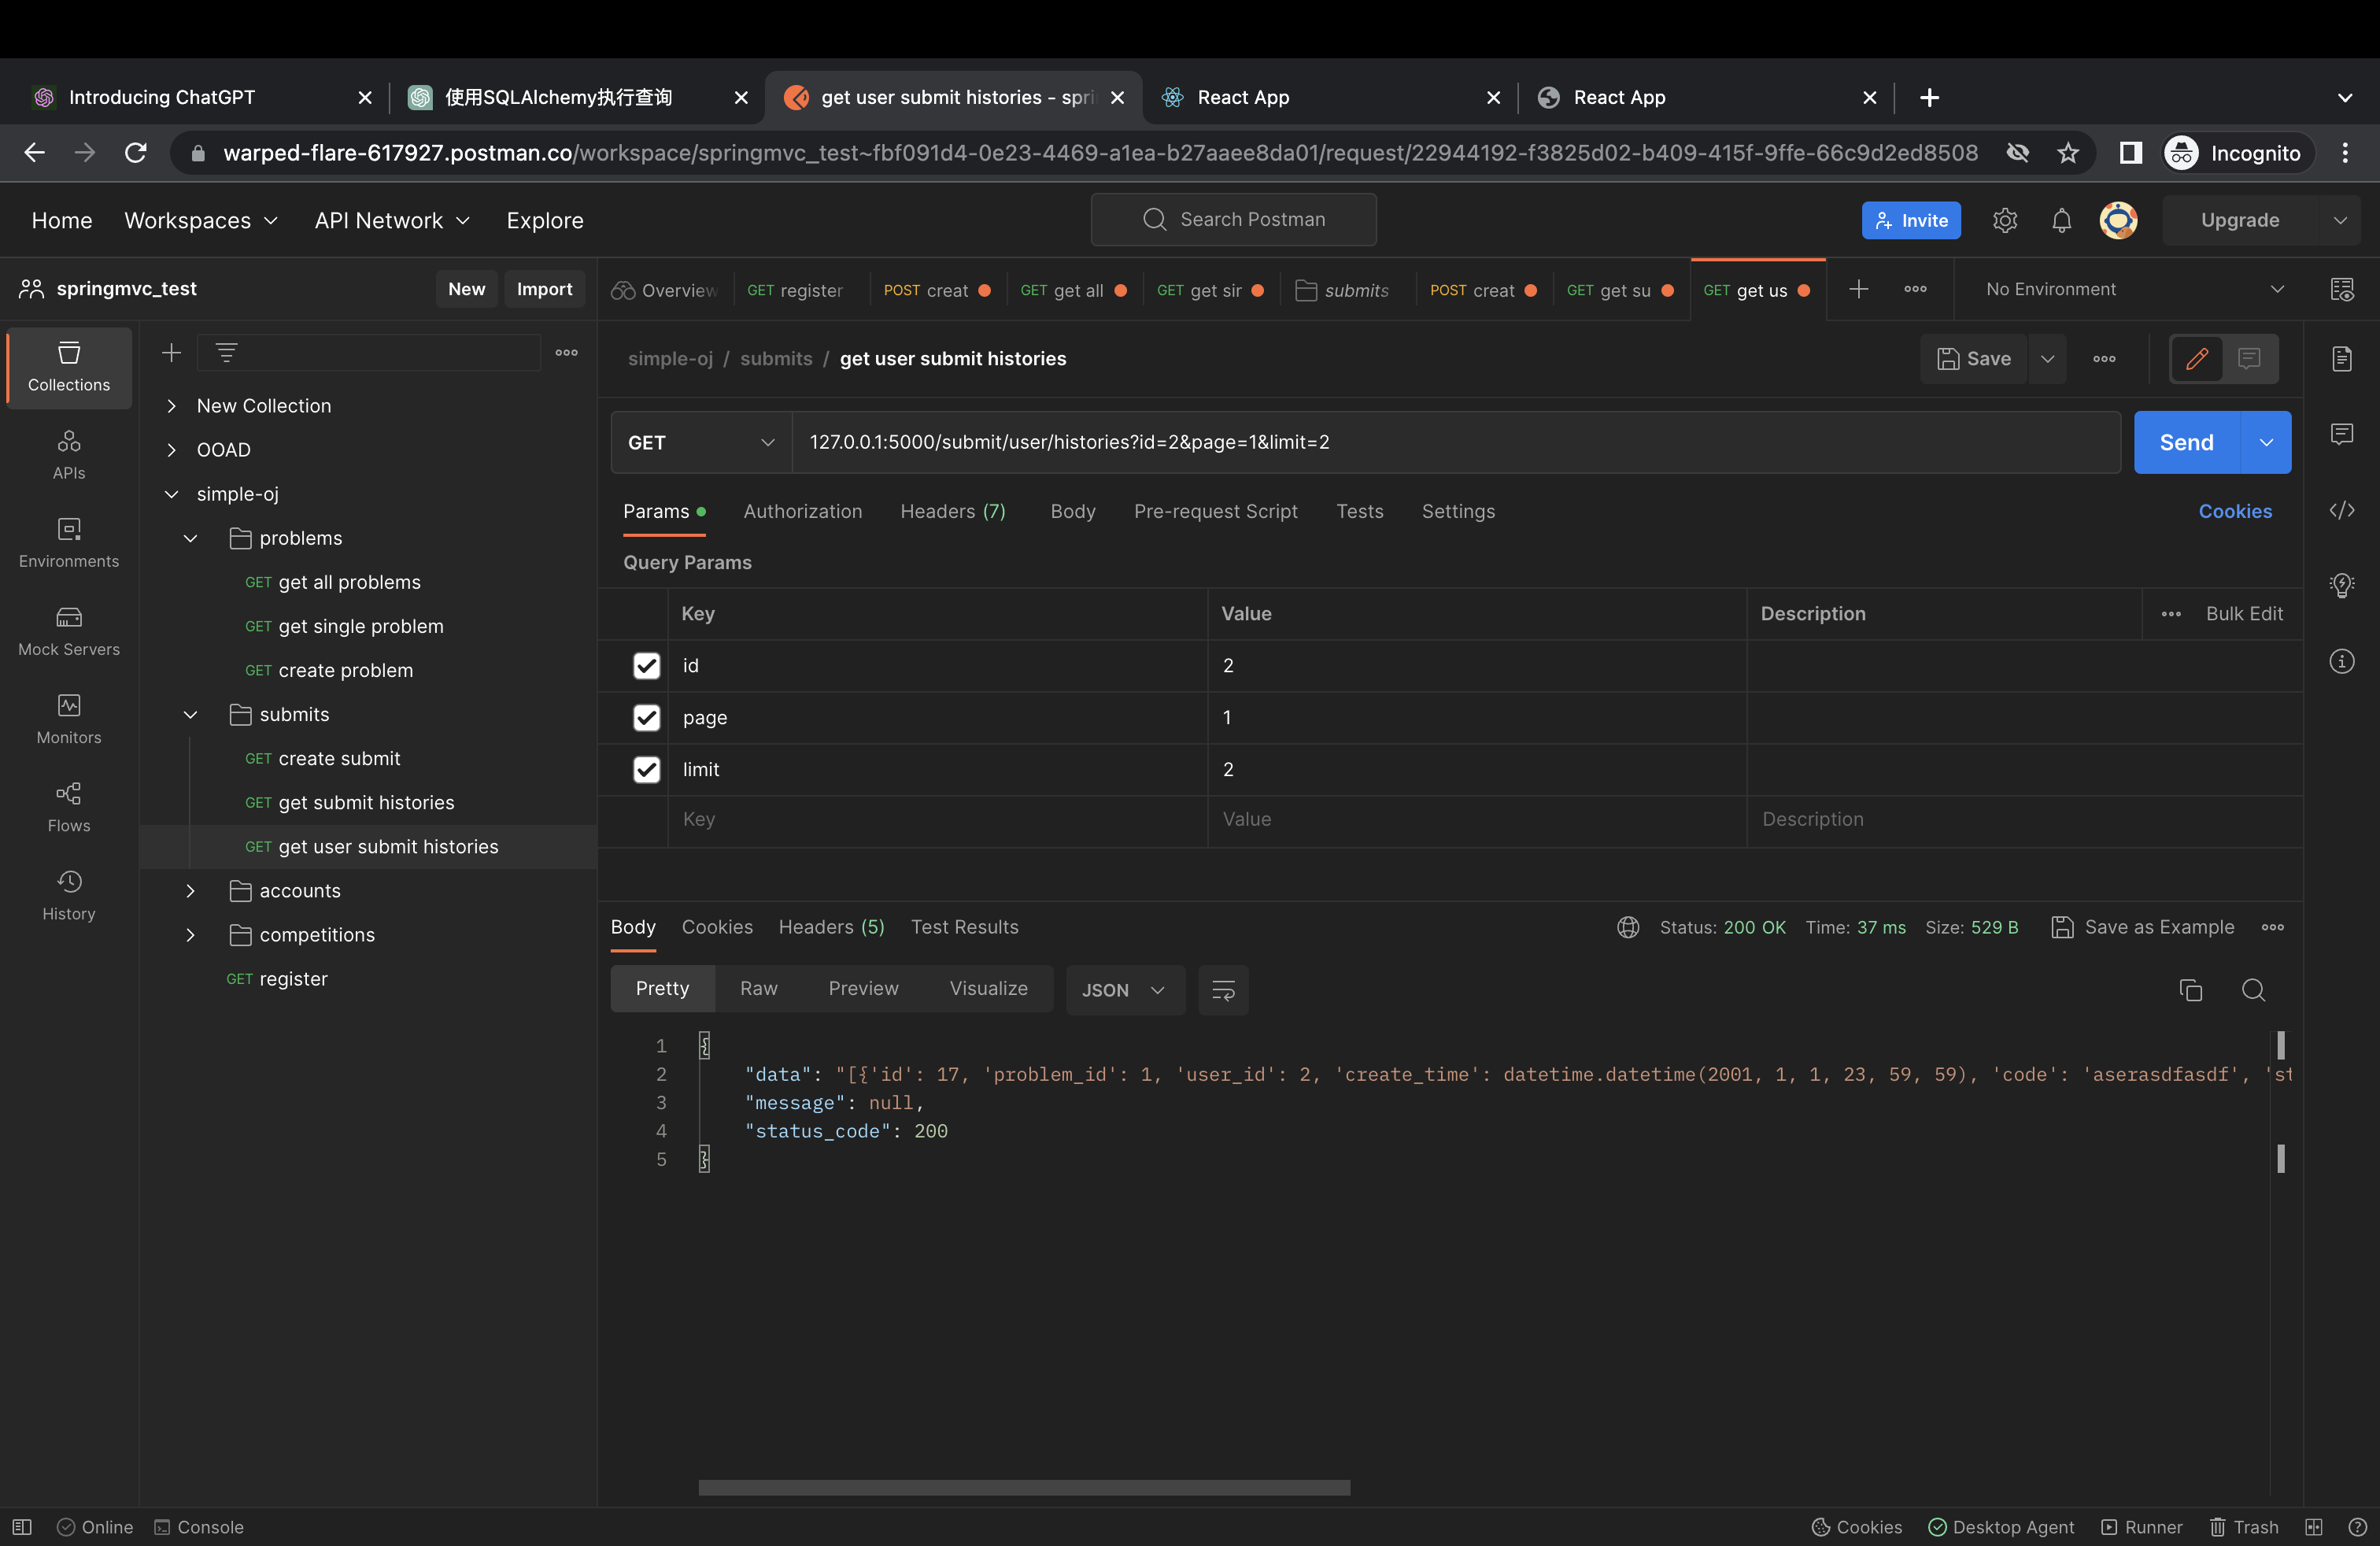Image resolution: width=2380 pixels, height=1546 pixels.
Task: Open the GET method dropdown
Action: point(701,442)
